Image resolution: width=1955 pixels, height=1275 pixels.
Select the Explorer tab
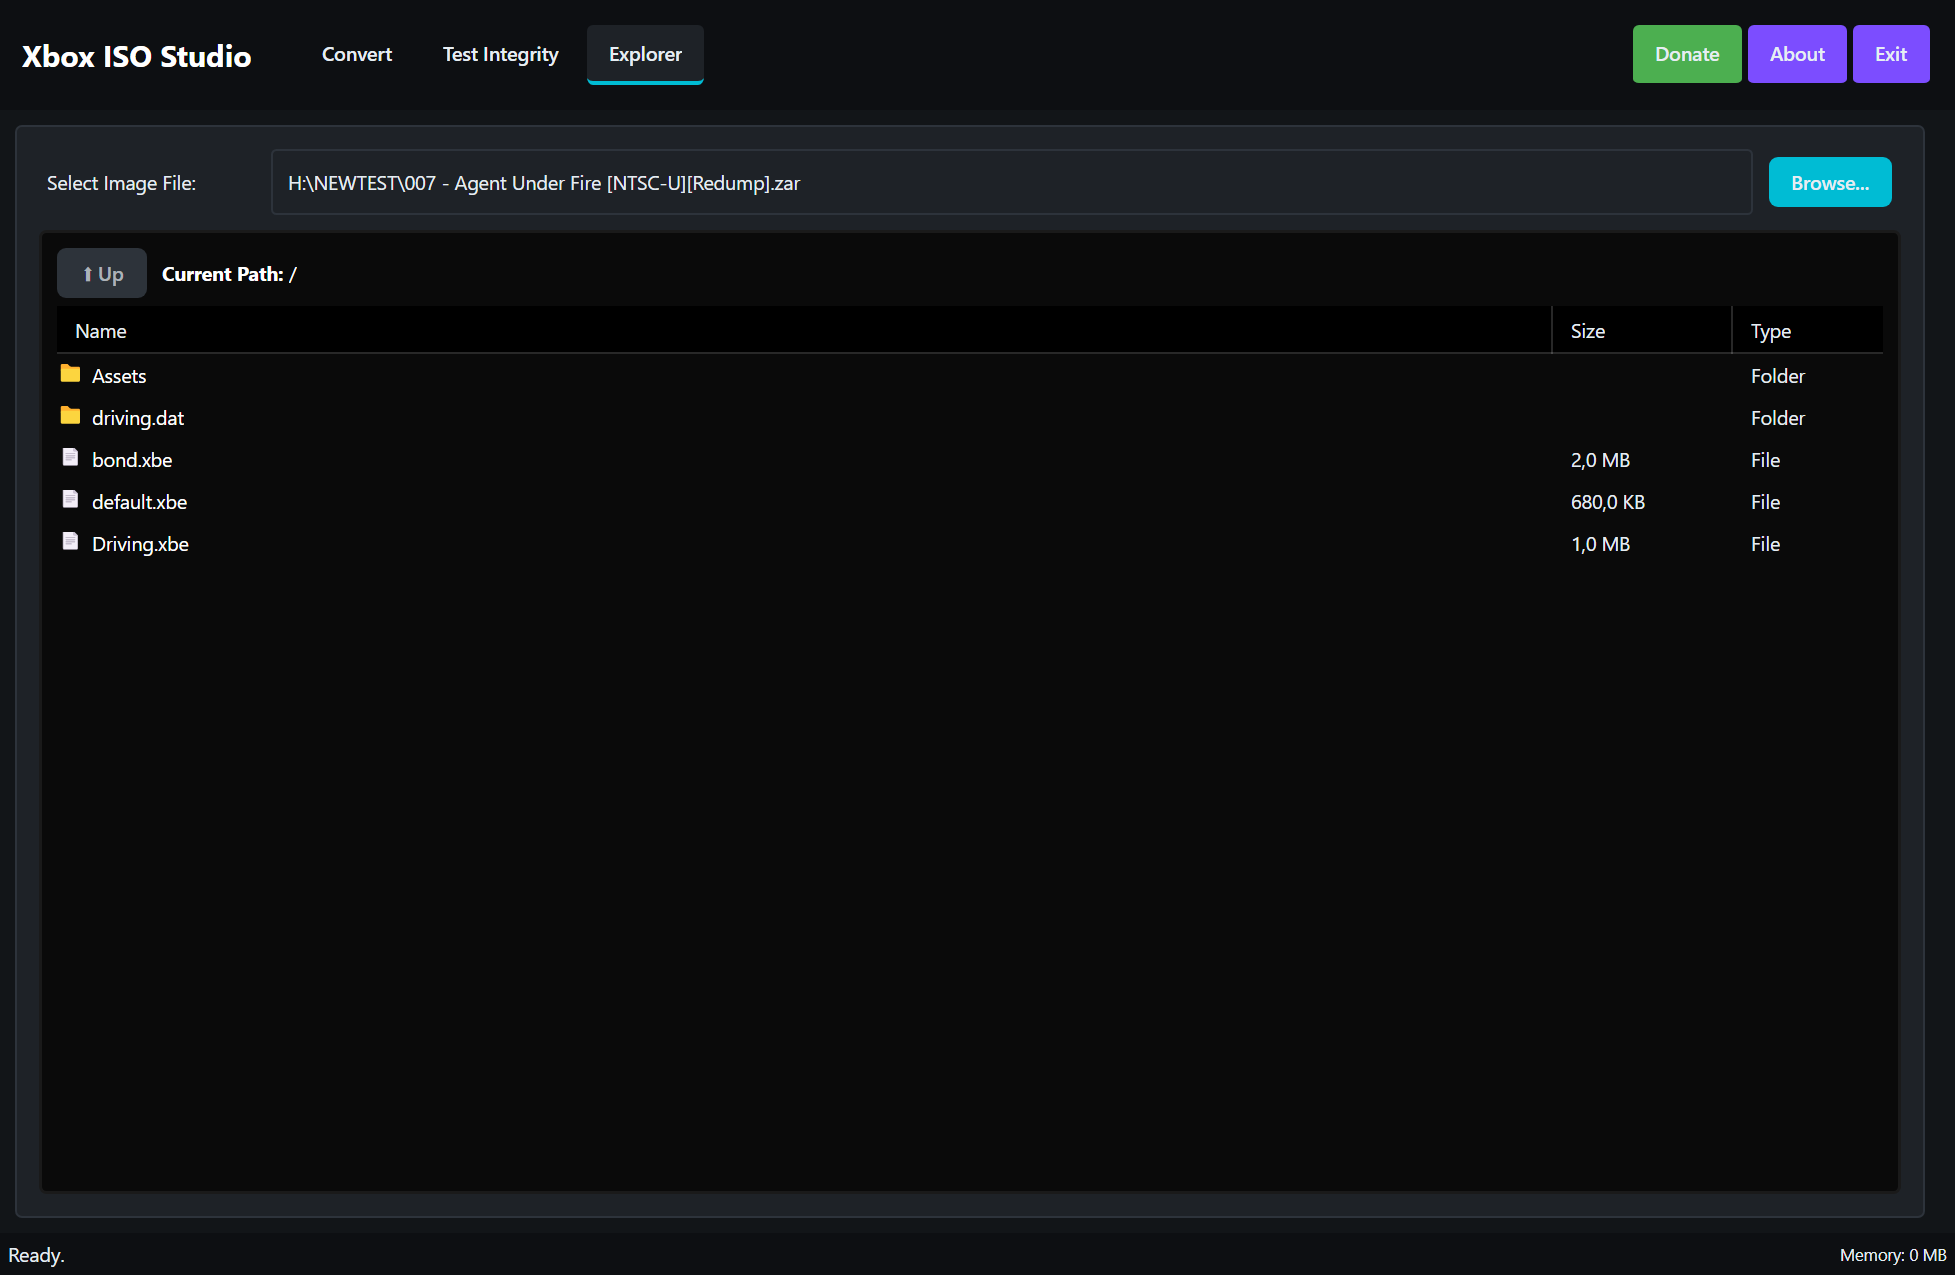tap(645, 54)
